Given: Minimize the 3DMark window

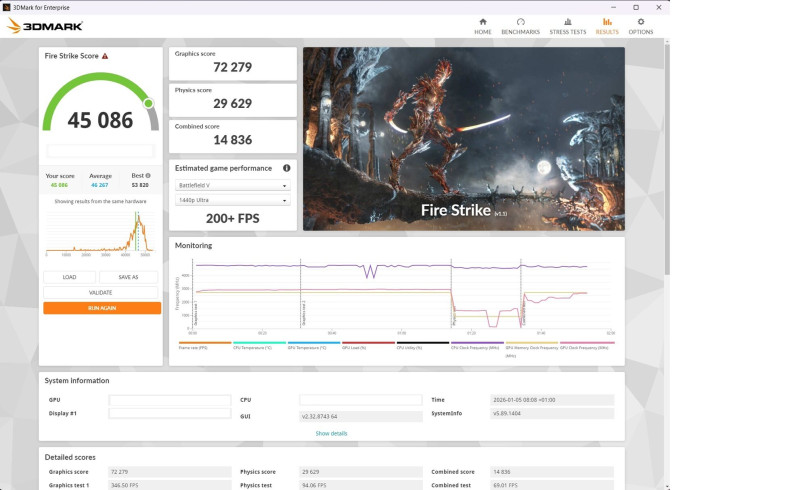Looking at the screenshot, I should 613,7.
